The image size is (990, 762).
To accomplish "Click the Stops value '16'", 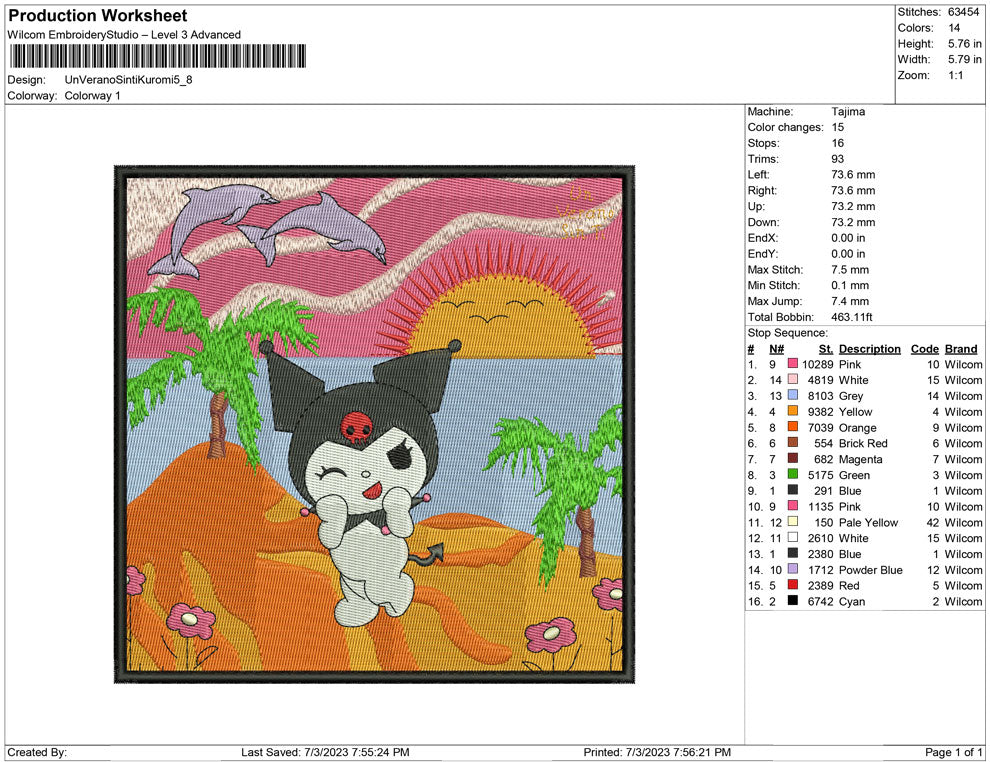I will click(x=837, y=143).
